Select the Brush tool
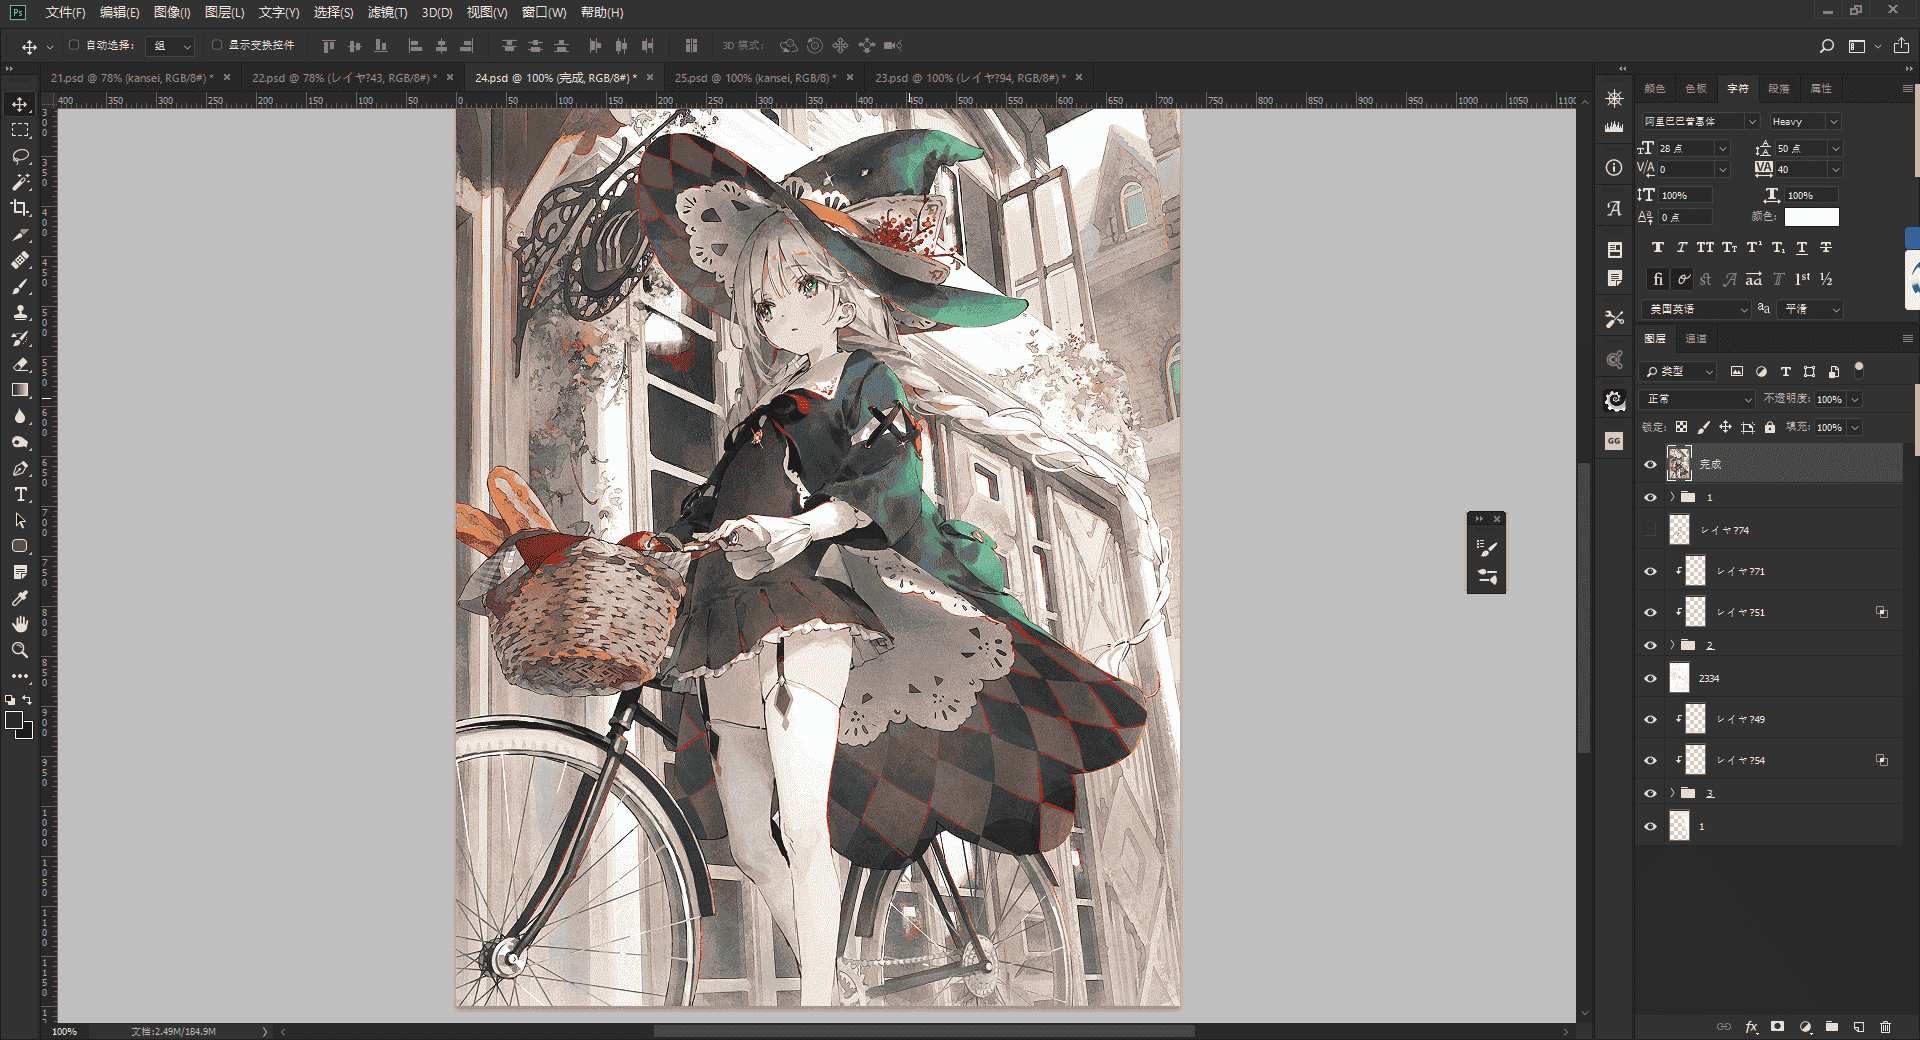This screenshot has width=1920, height=1040. tap(20, 286)
